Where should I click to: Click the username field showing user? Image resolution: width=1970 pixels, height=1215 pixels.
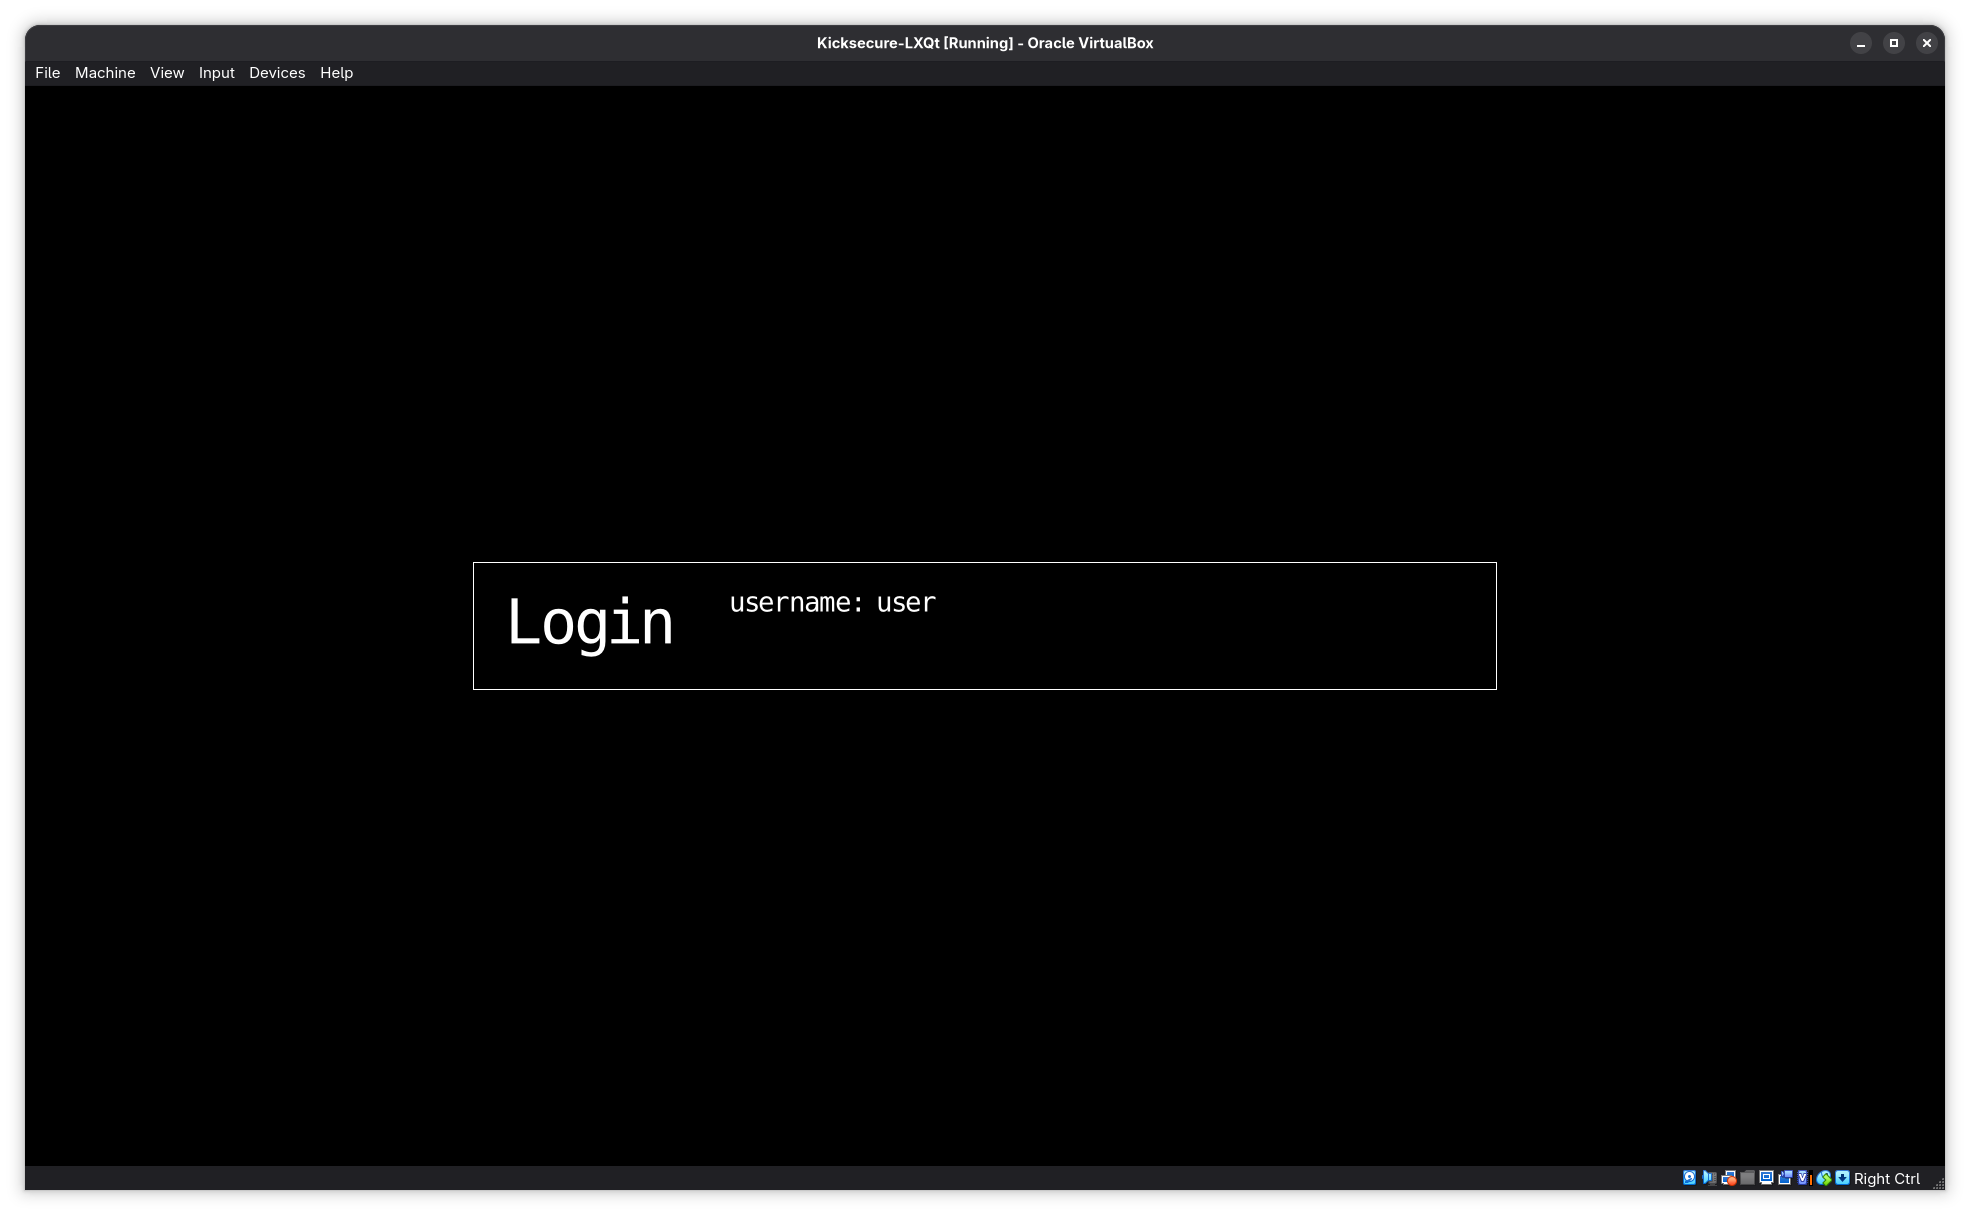[906, 603]
